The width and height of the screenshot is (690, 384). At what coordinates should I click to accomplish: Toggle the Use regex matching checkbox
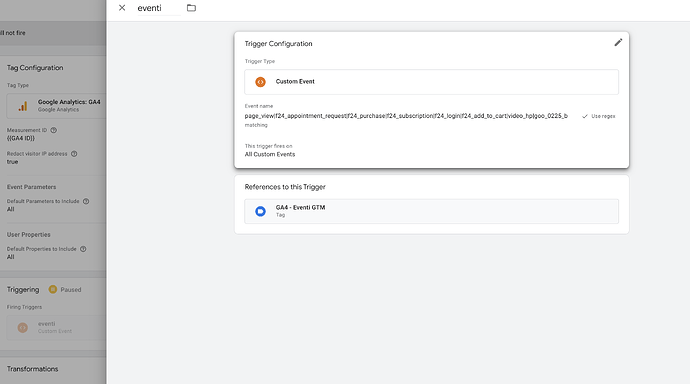point(585,116)
